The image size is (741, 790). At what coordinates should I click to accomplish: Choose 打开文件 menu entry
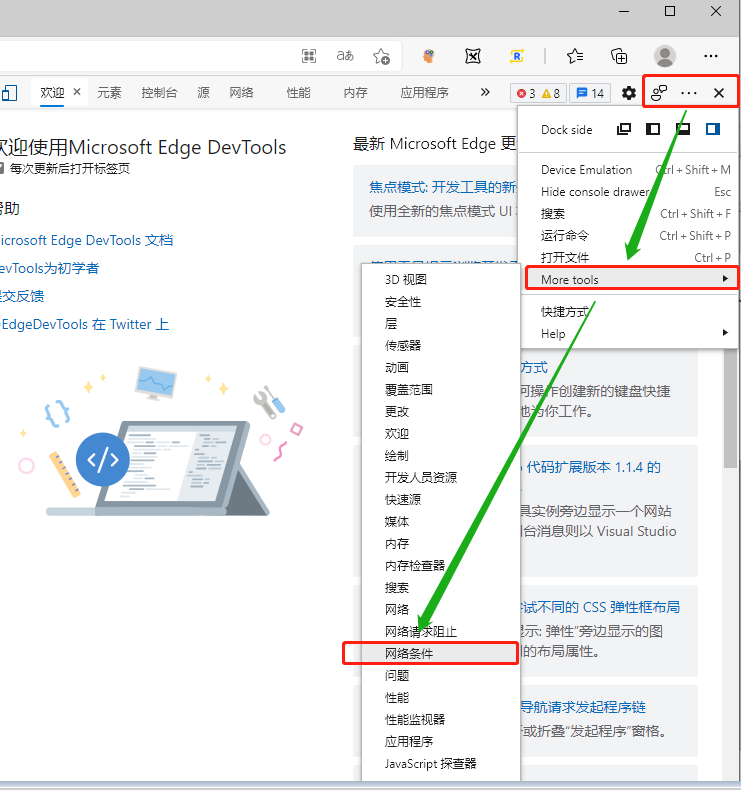(627, 257)
